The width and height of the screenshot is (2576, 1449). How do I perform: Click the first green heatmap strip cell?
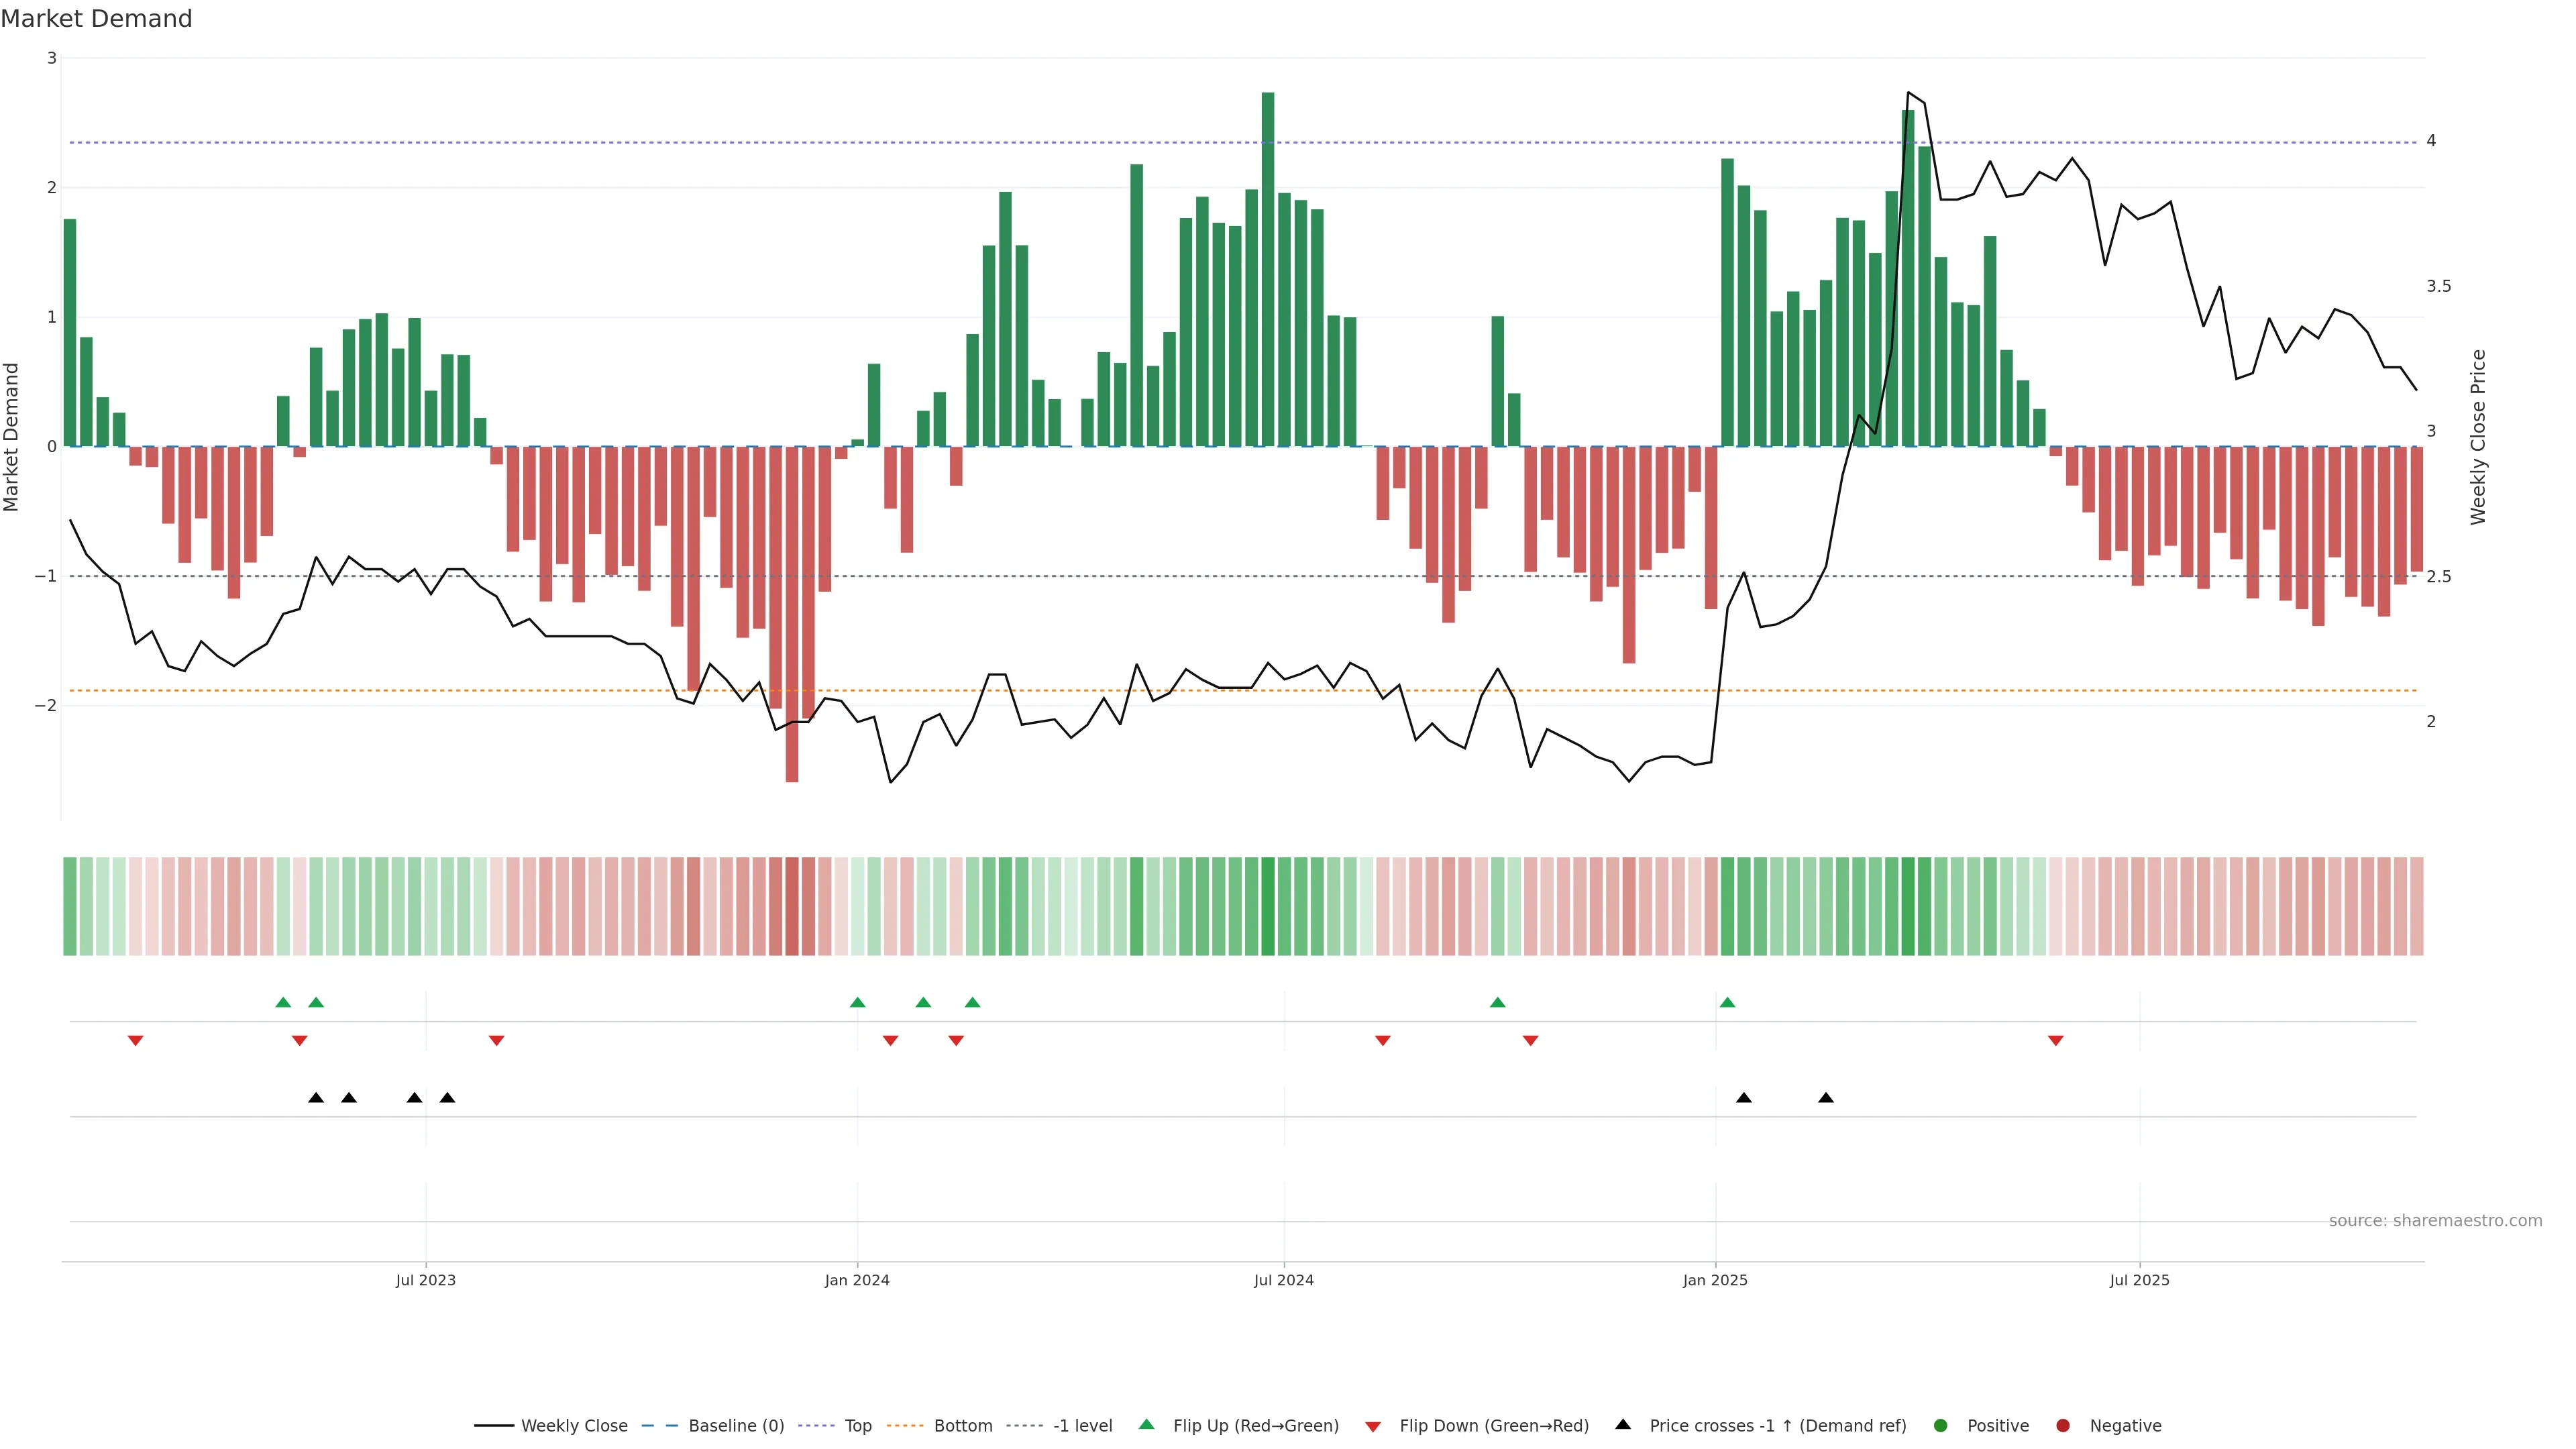point(70,906)
